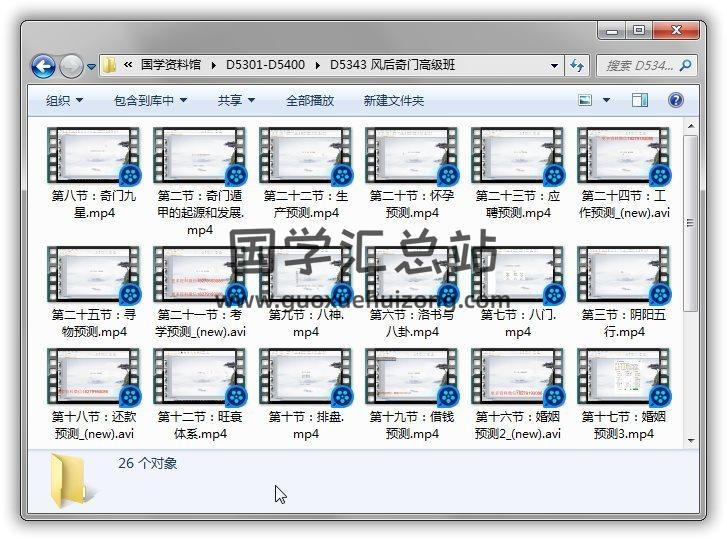The width and height of the screenshot is (727, 541).
Task: Select the folder icon in details pane
Action: tap(72, 478)
